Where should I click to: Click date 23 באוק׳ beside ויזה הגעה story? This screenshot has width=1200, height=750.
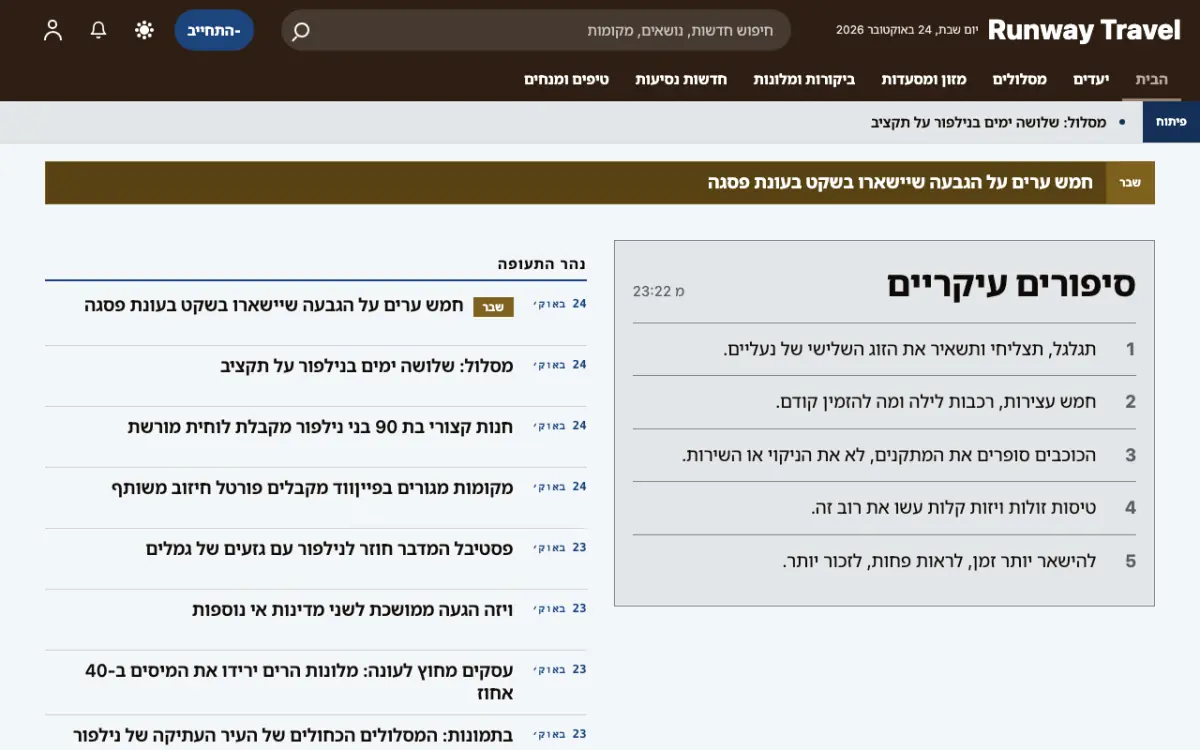[x=560, y=609]
